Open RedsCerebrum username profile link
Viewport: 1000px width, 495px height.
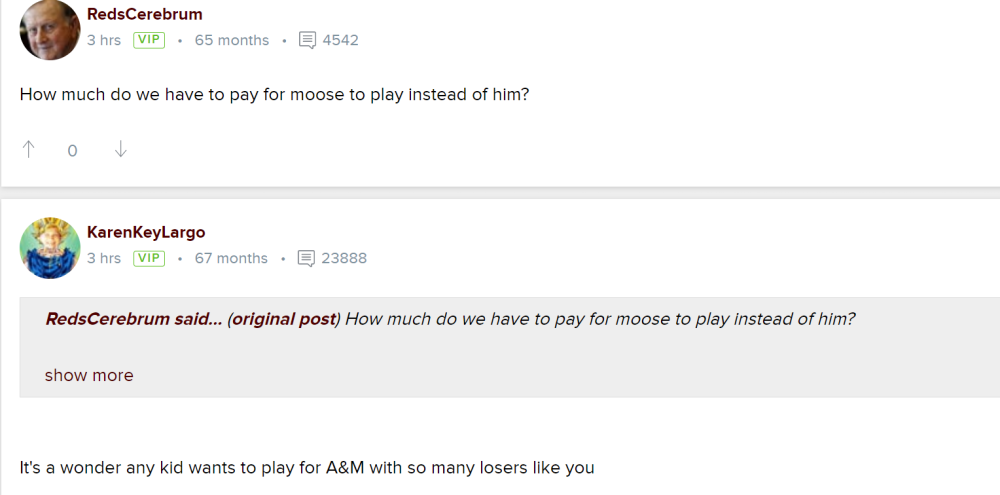tap(144, 14)
